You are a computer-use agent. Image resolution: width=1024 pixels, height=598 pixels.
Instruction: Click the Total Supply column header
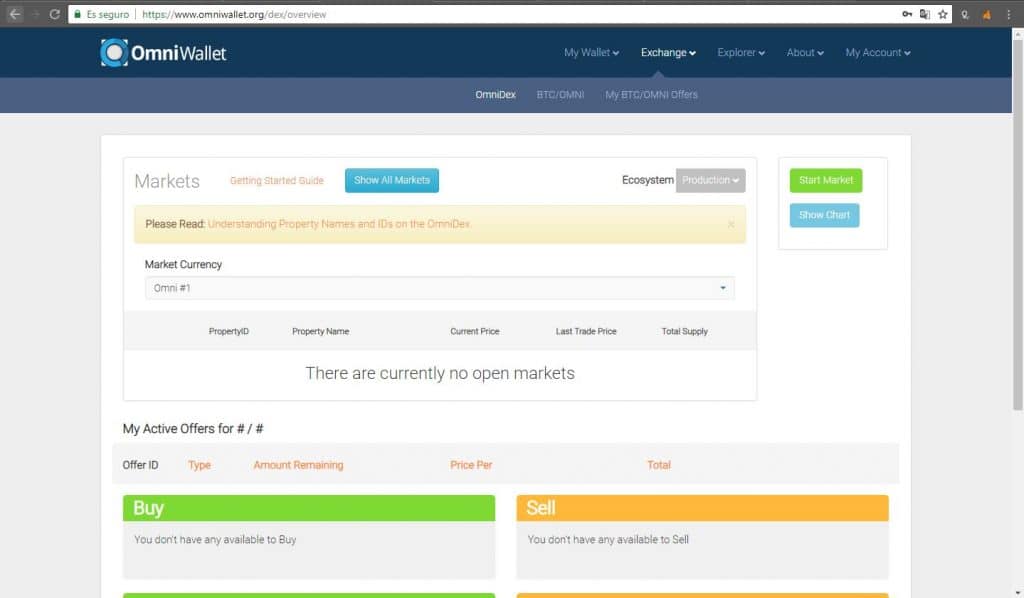tap(684, 332)
